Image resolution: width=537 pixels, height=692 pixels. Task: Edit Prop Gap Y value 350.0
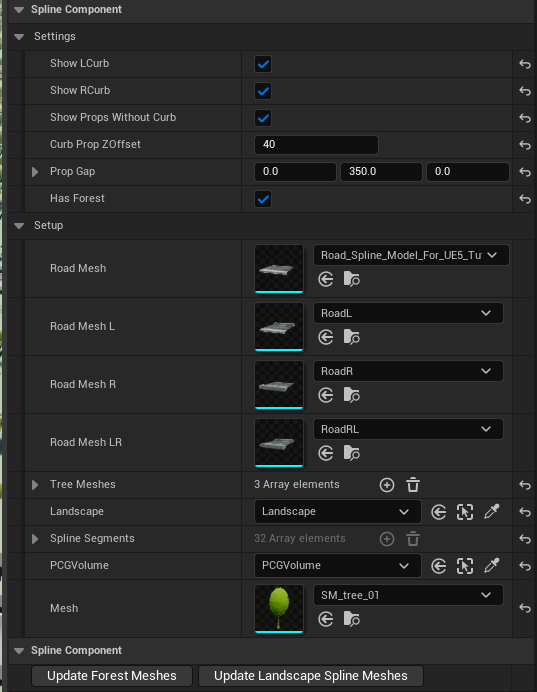tap(381, 172)
